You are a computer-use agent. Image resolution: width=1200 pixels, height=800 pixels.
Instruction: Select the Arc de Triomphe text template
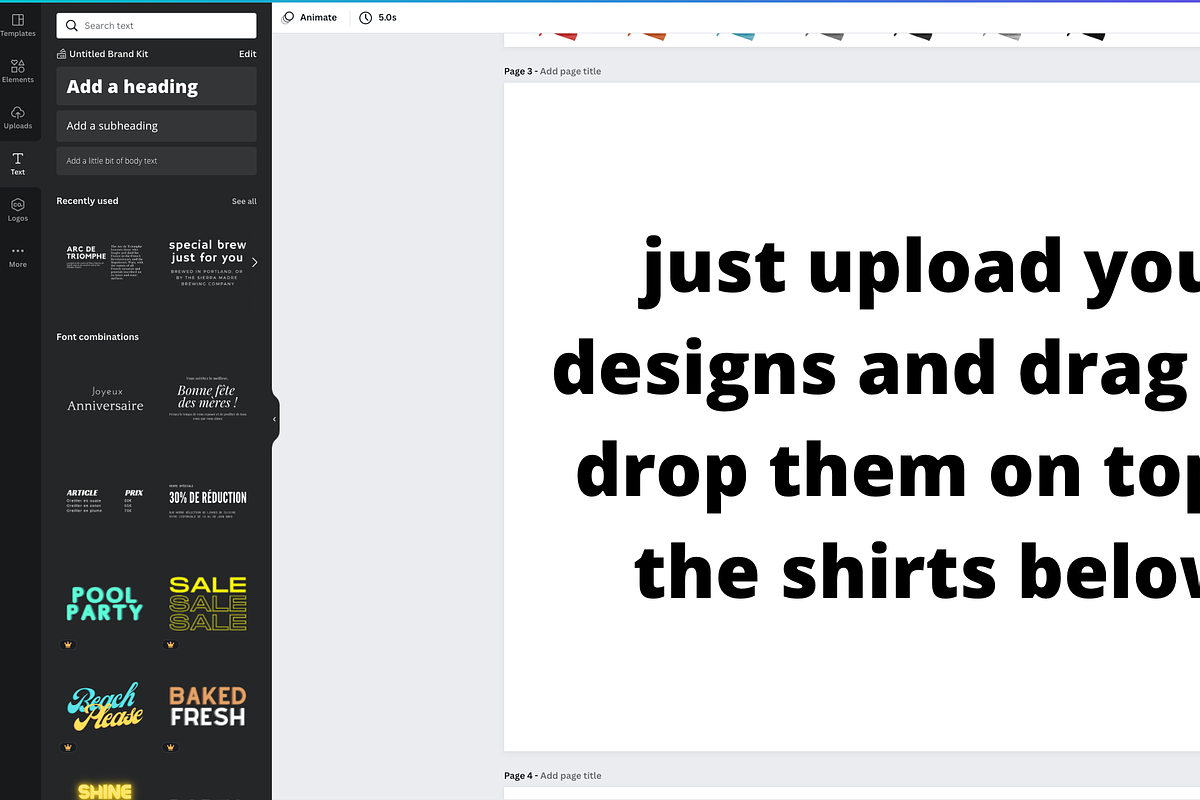click(x=104, y=262)
